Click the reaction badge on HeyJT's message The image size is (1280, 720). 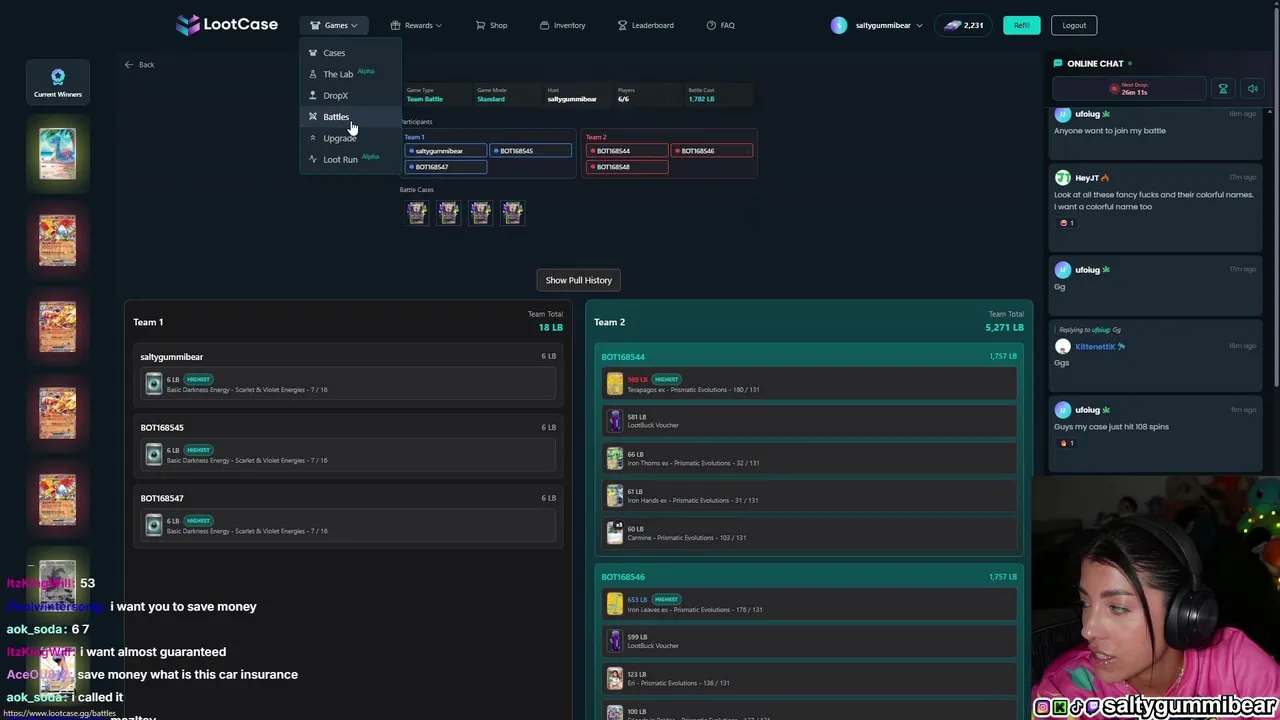[x=1067, y=223]
